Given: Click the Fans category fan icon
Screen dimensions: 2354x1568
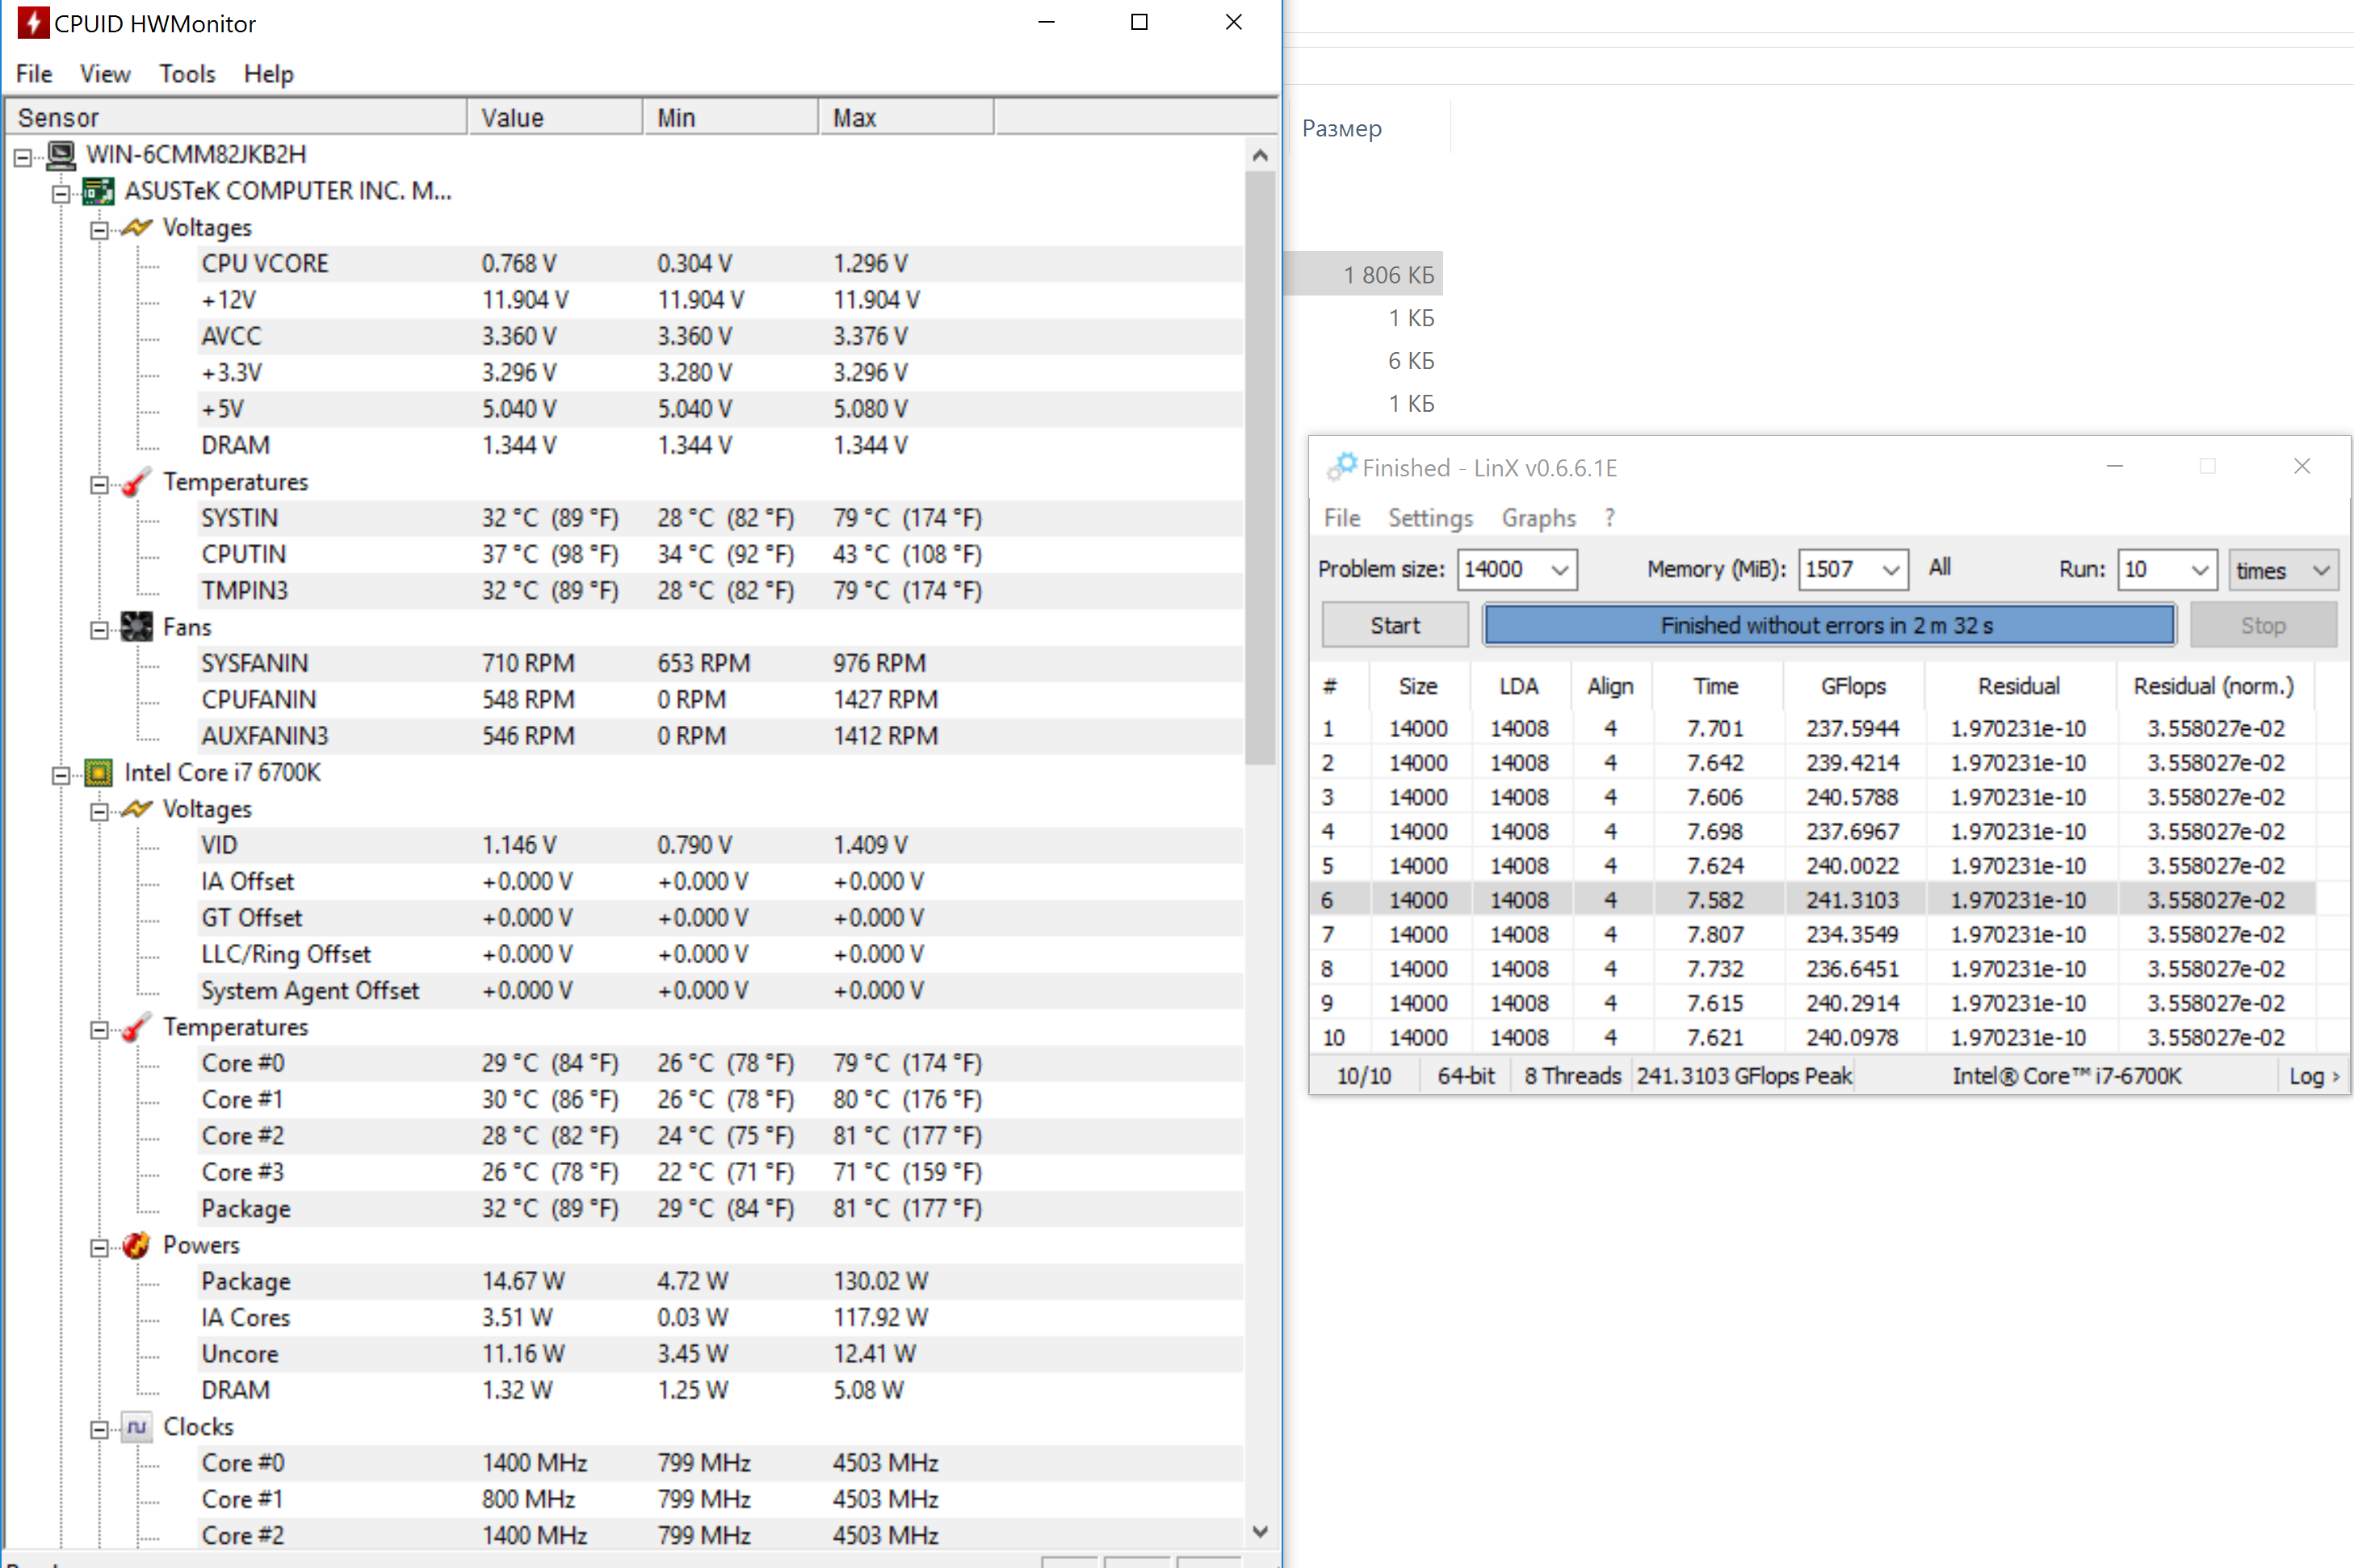Looking at the screenshot, I should tap(136, 628).
